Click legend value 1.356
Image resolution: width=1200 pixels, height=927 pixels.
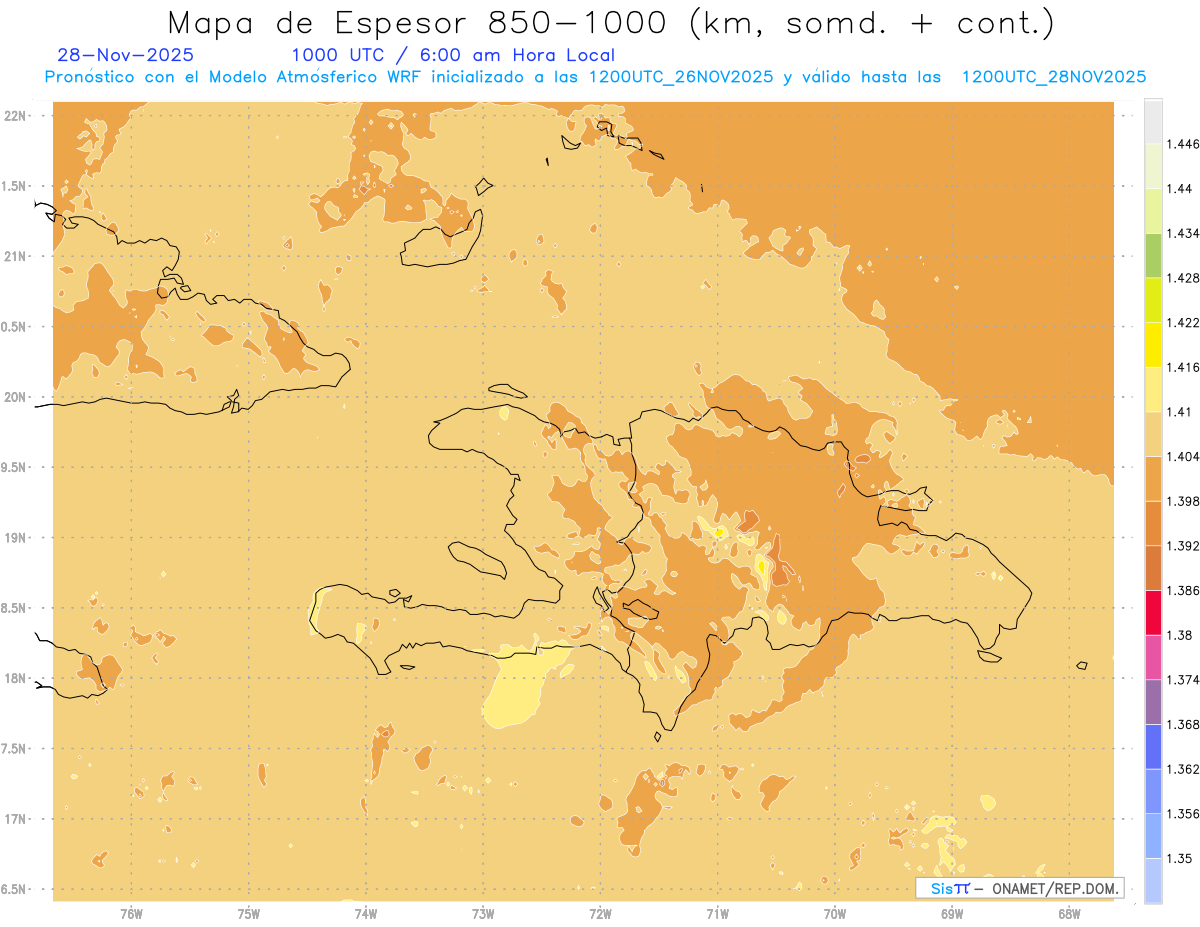[1182, 814]
